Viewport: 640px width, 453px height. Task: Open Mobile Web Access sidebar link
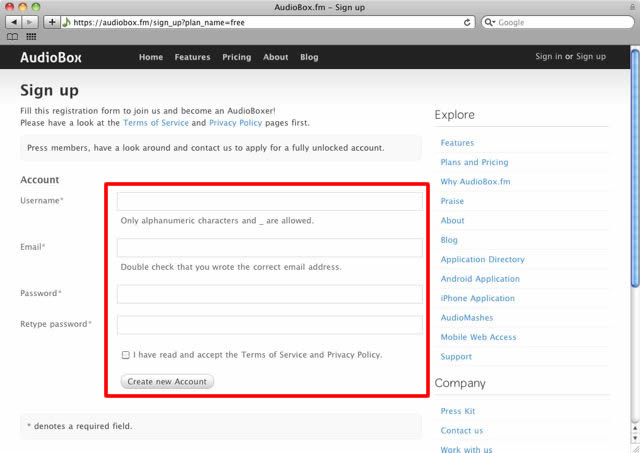478,337
